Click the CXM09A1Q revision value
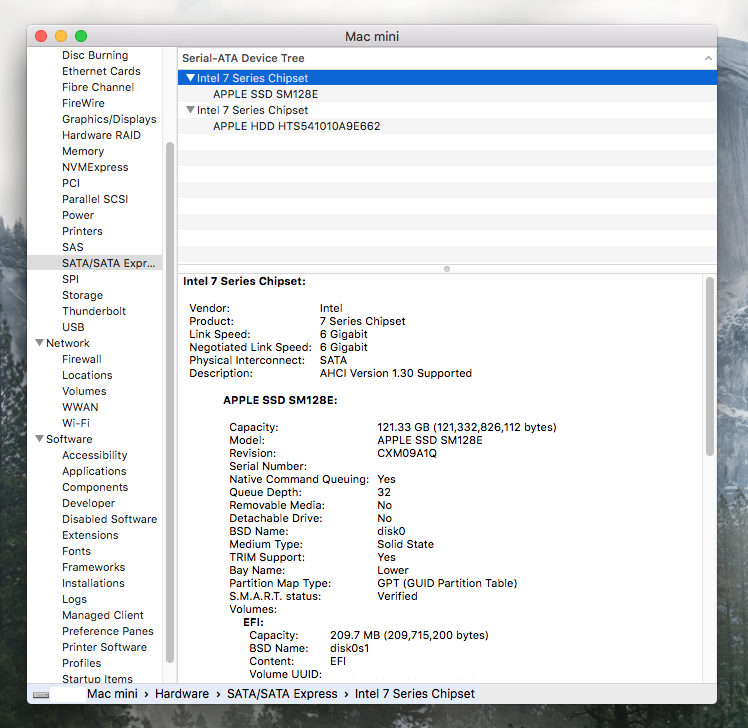 click(407, 453)
